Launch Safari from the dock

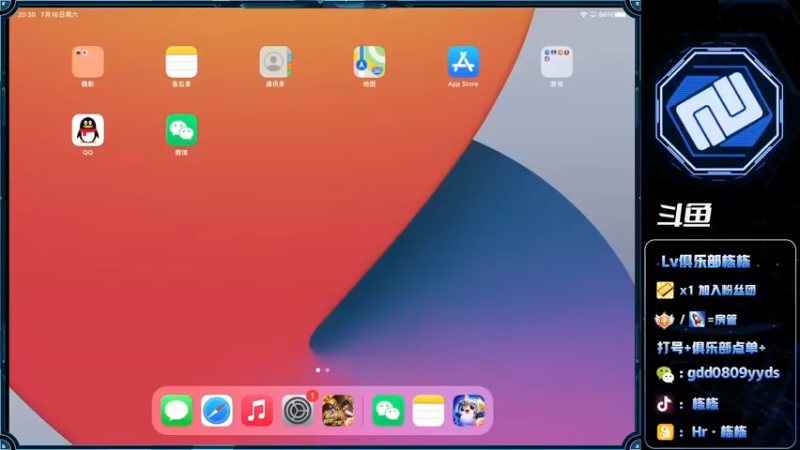(x=217, y=410)
